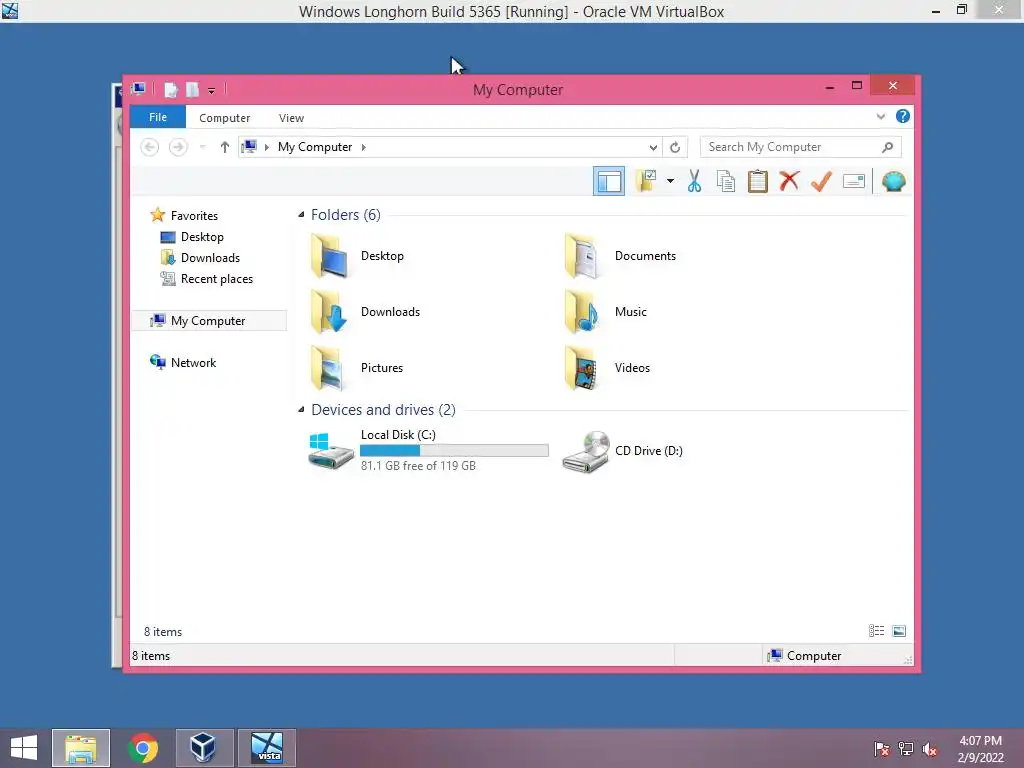
Task: Go back with the Back arrow button
Action: pyautogui.click(x=150, y=147)
